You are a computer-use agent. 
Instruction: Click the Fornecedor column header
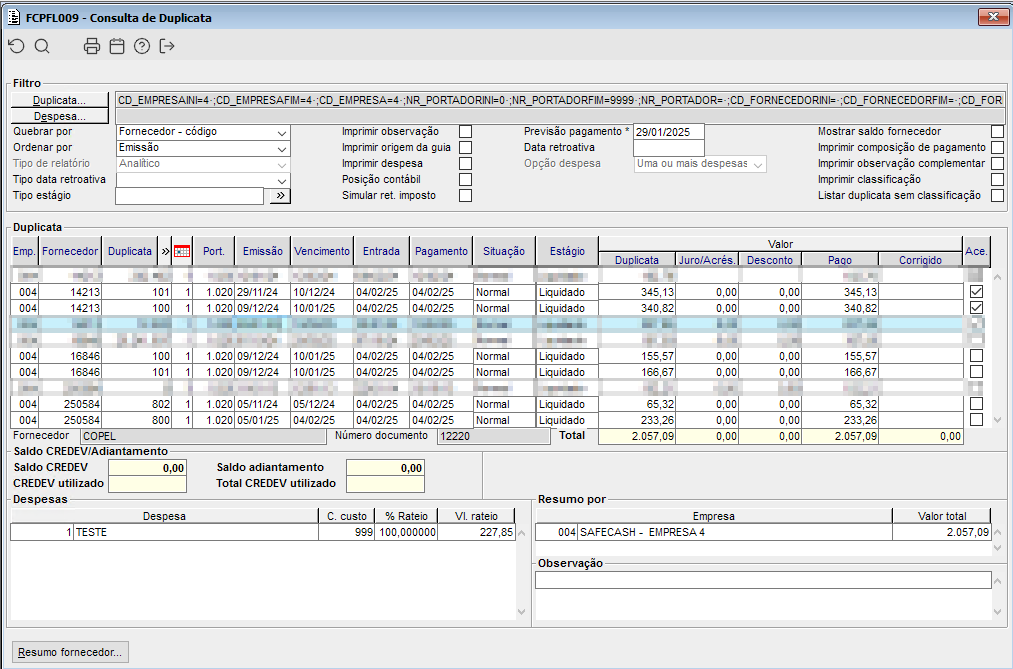[71, 252]
